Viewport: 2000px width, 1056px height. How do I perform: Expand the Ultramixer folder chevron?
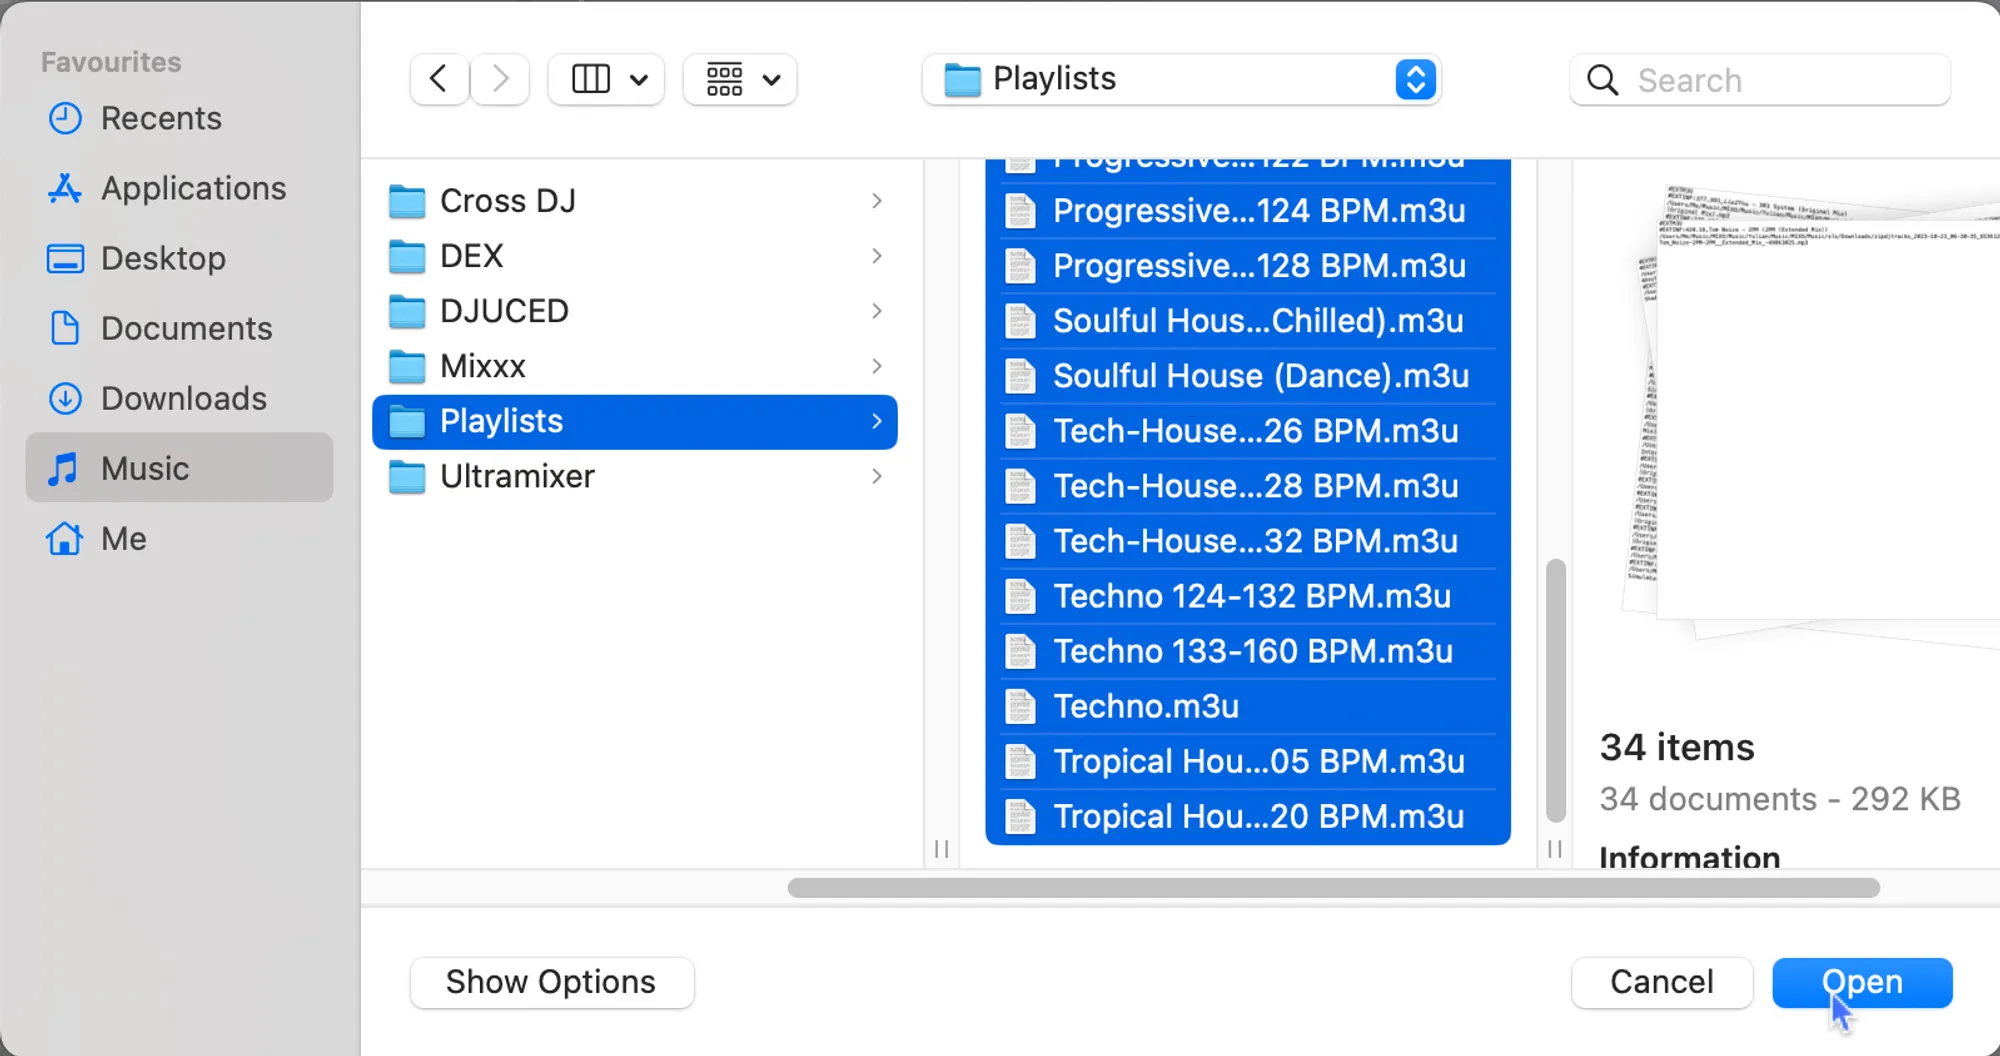(876, 476)
